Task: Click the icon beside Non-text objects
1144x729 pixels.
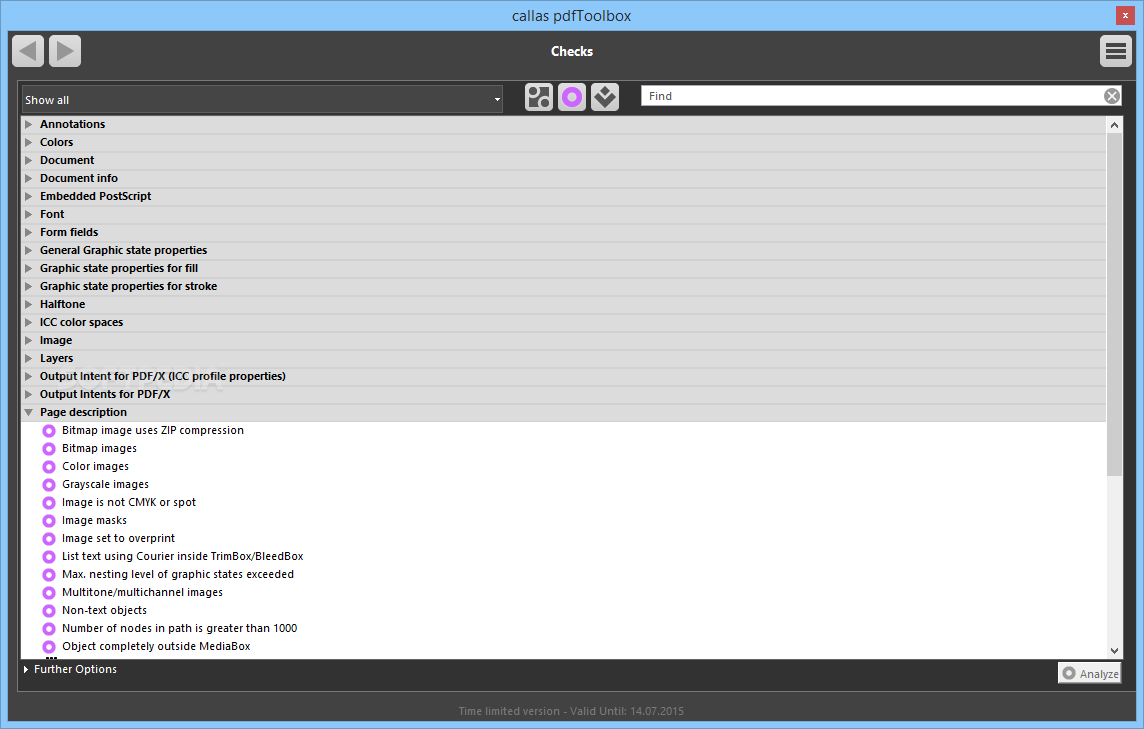Action: [49, 611]
